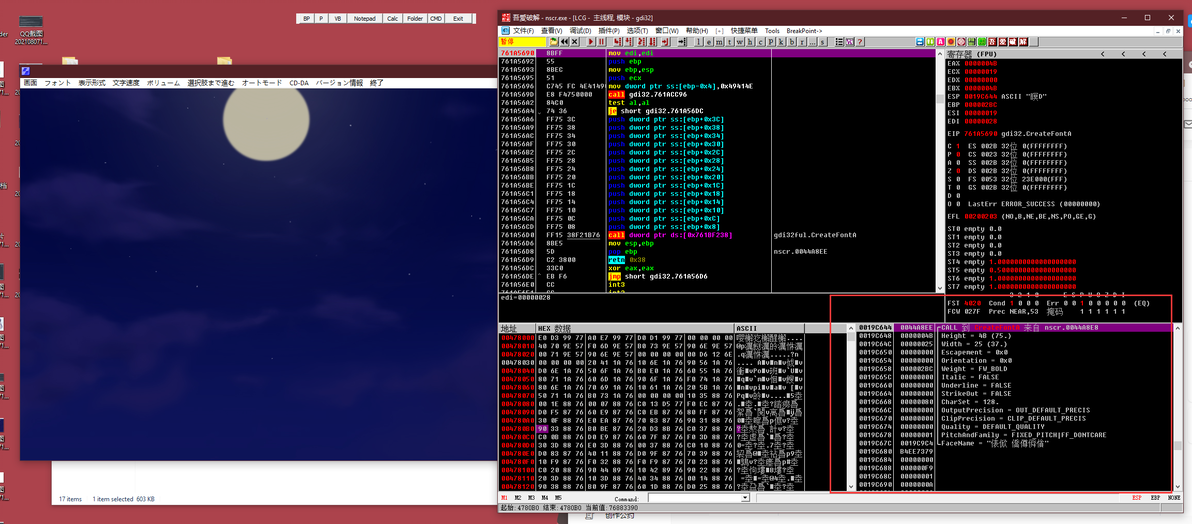Click the orange record-dot plugin icon
1192x524 pixels.
pyautogui.click(x=951, y=41)
